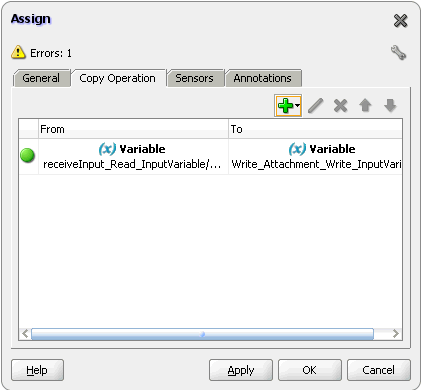
Task: Move selected operation up with arrow icon
Action: 365,106
